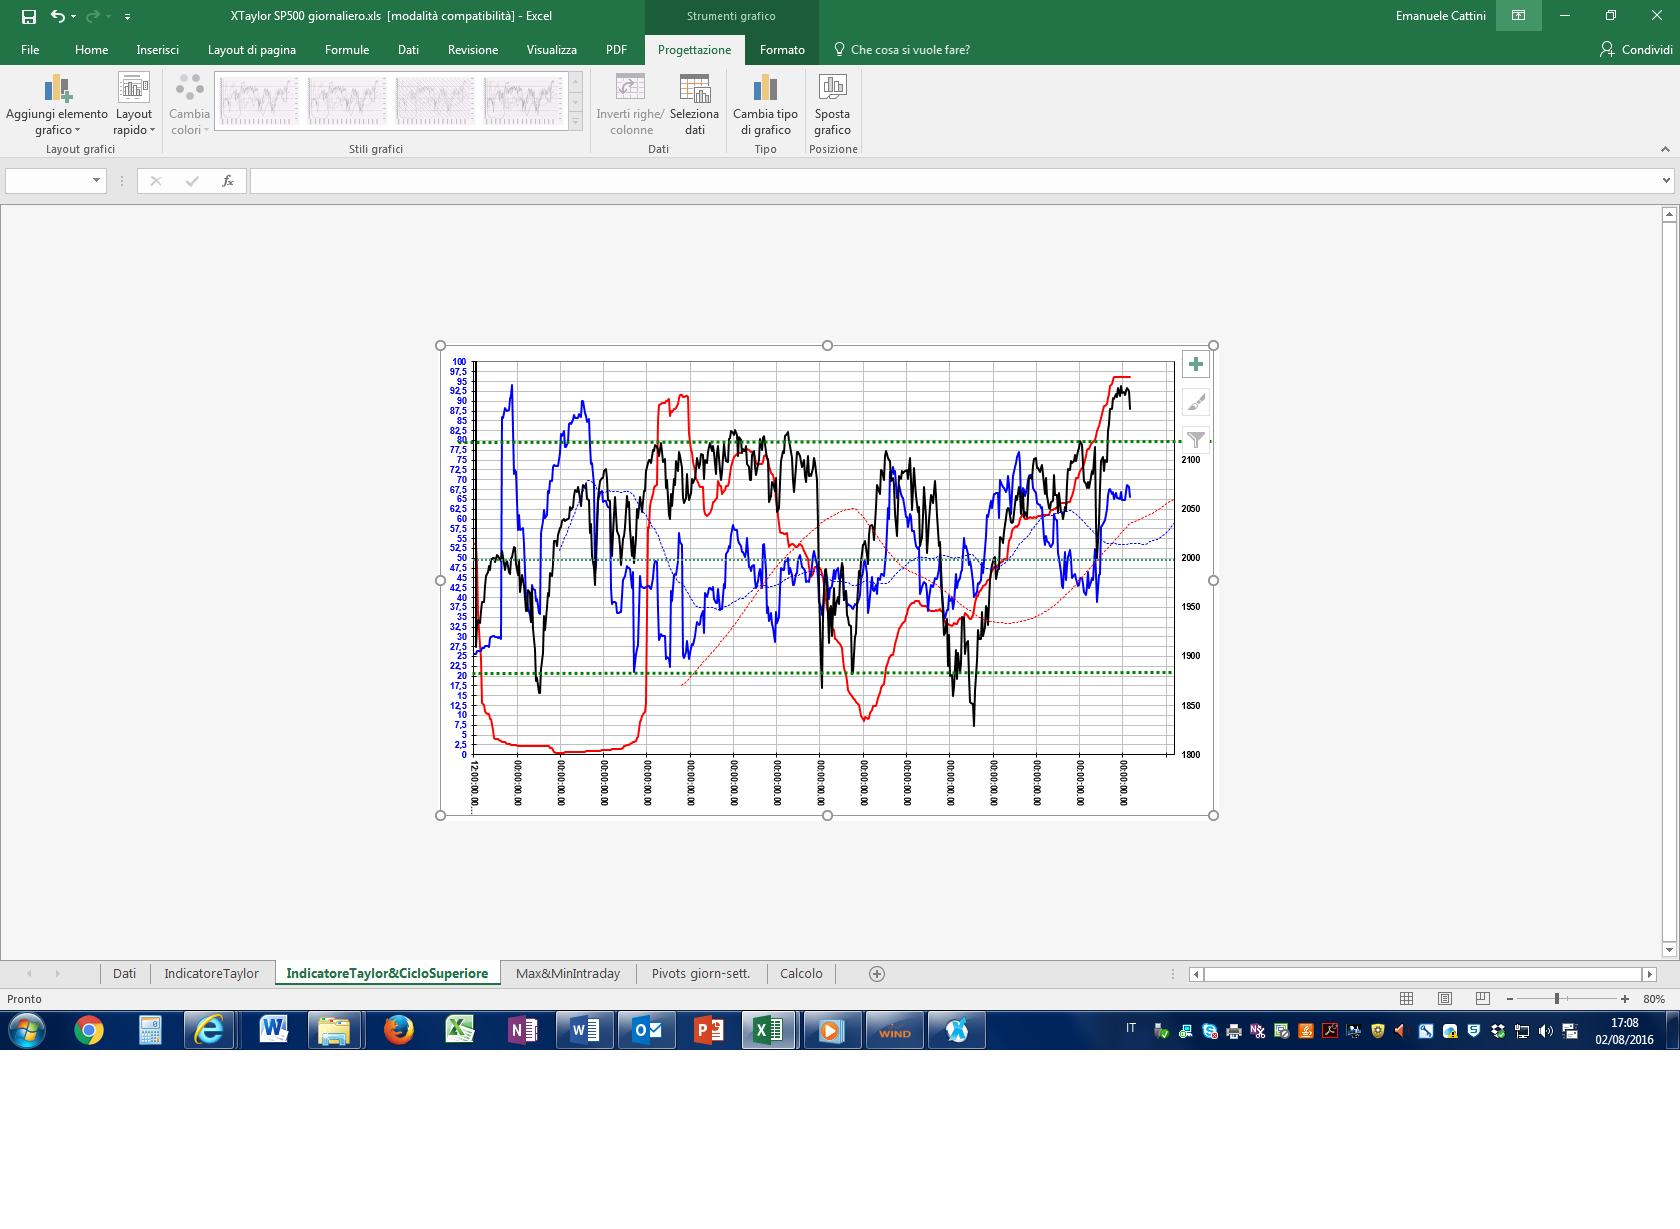
Task: Select the first chart style thumbnail
Action: pyautogui.click(x=259, y=100)
